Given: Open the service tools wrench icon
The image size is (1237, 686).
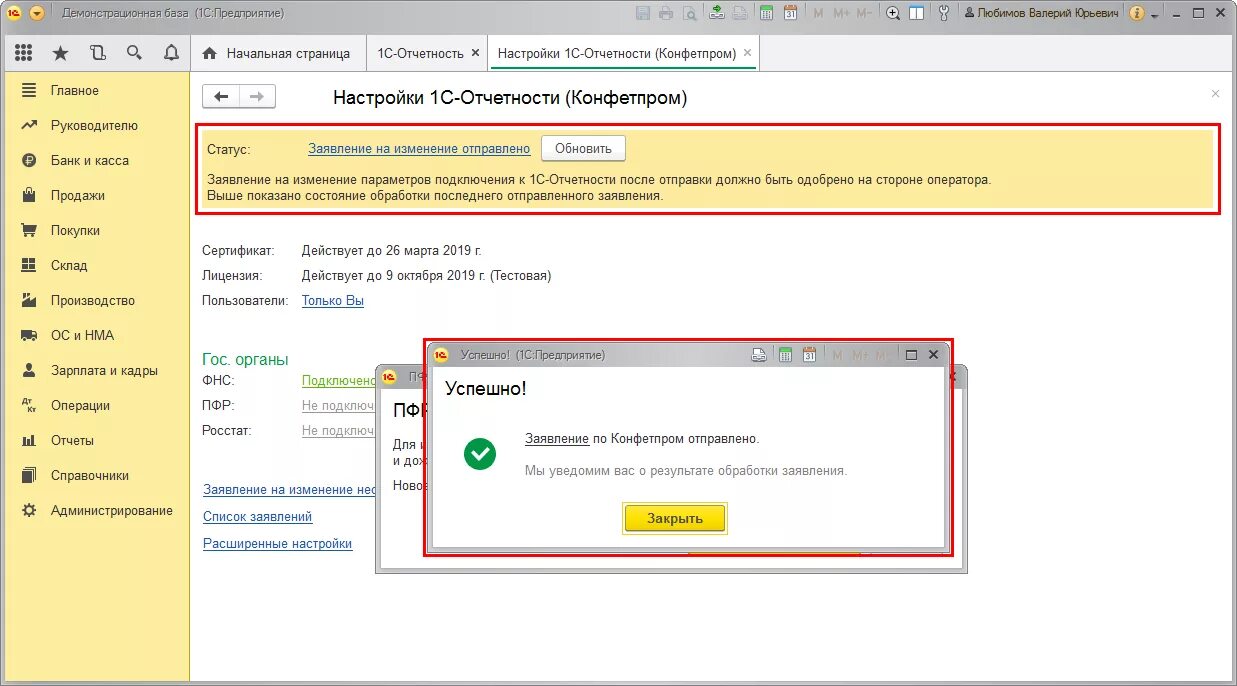Looking at the screenshot, I should pyautogui.click(x=944, y=13).
